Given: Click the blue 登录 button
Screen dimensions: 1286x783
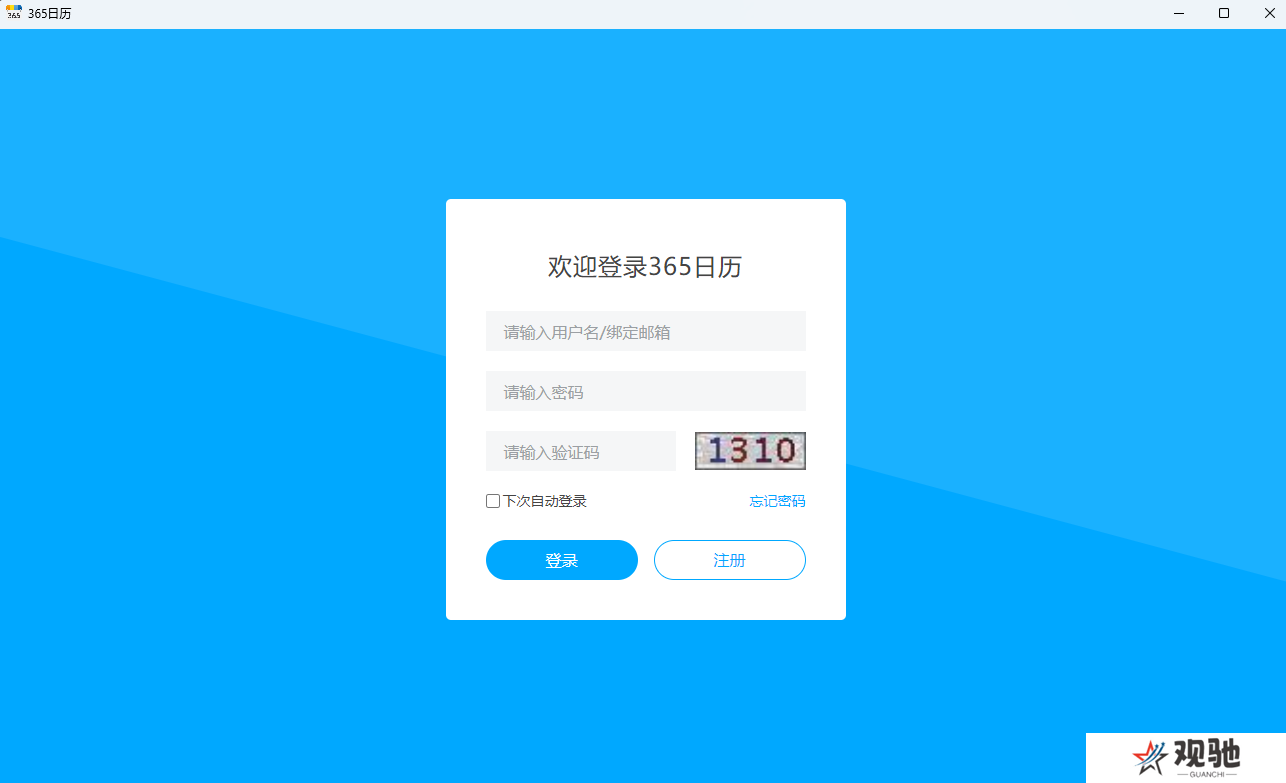Looking at the screenshot, I should click(562, 560).
